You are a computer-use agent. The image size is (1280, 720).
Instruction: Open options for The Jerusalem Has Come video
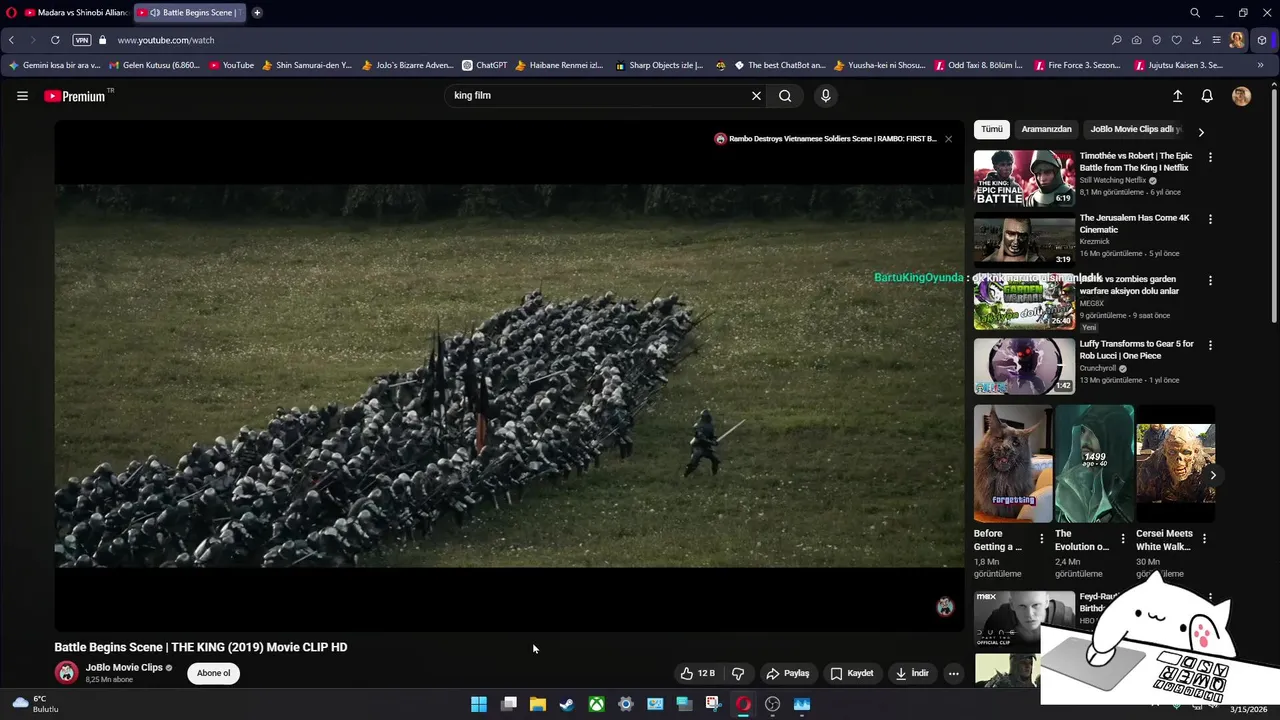1210,219
